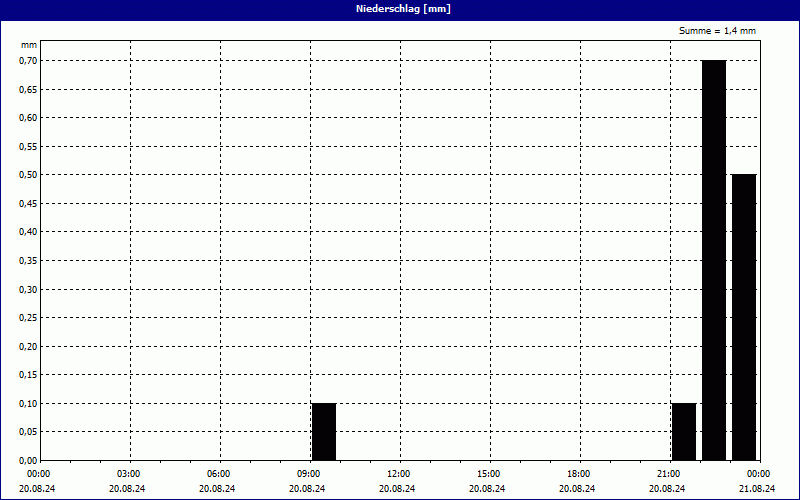Viewport: 800px width, 500px height.
Task: Click the small bar just after 21:00
Action: [x=684, y=431]
